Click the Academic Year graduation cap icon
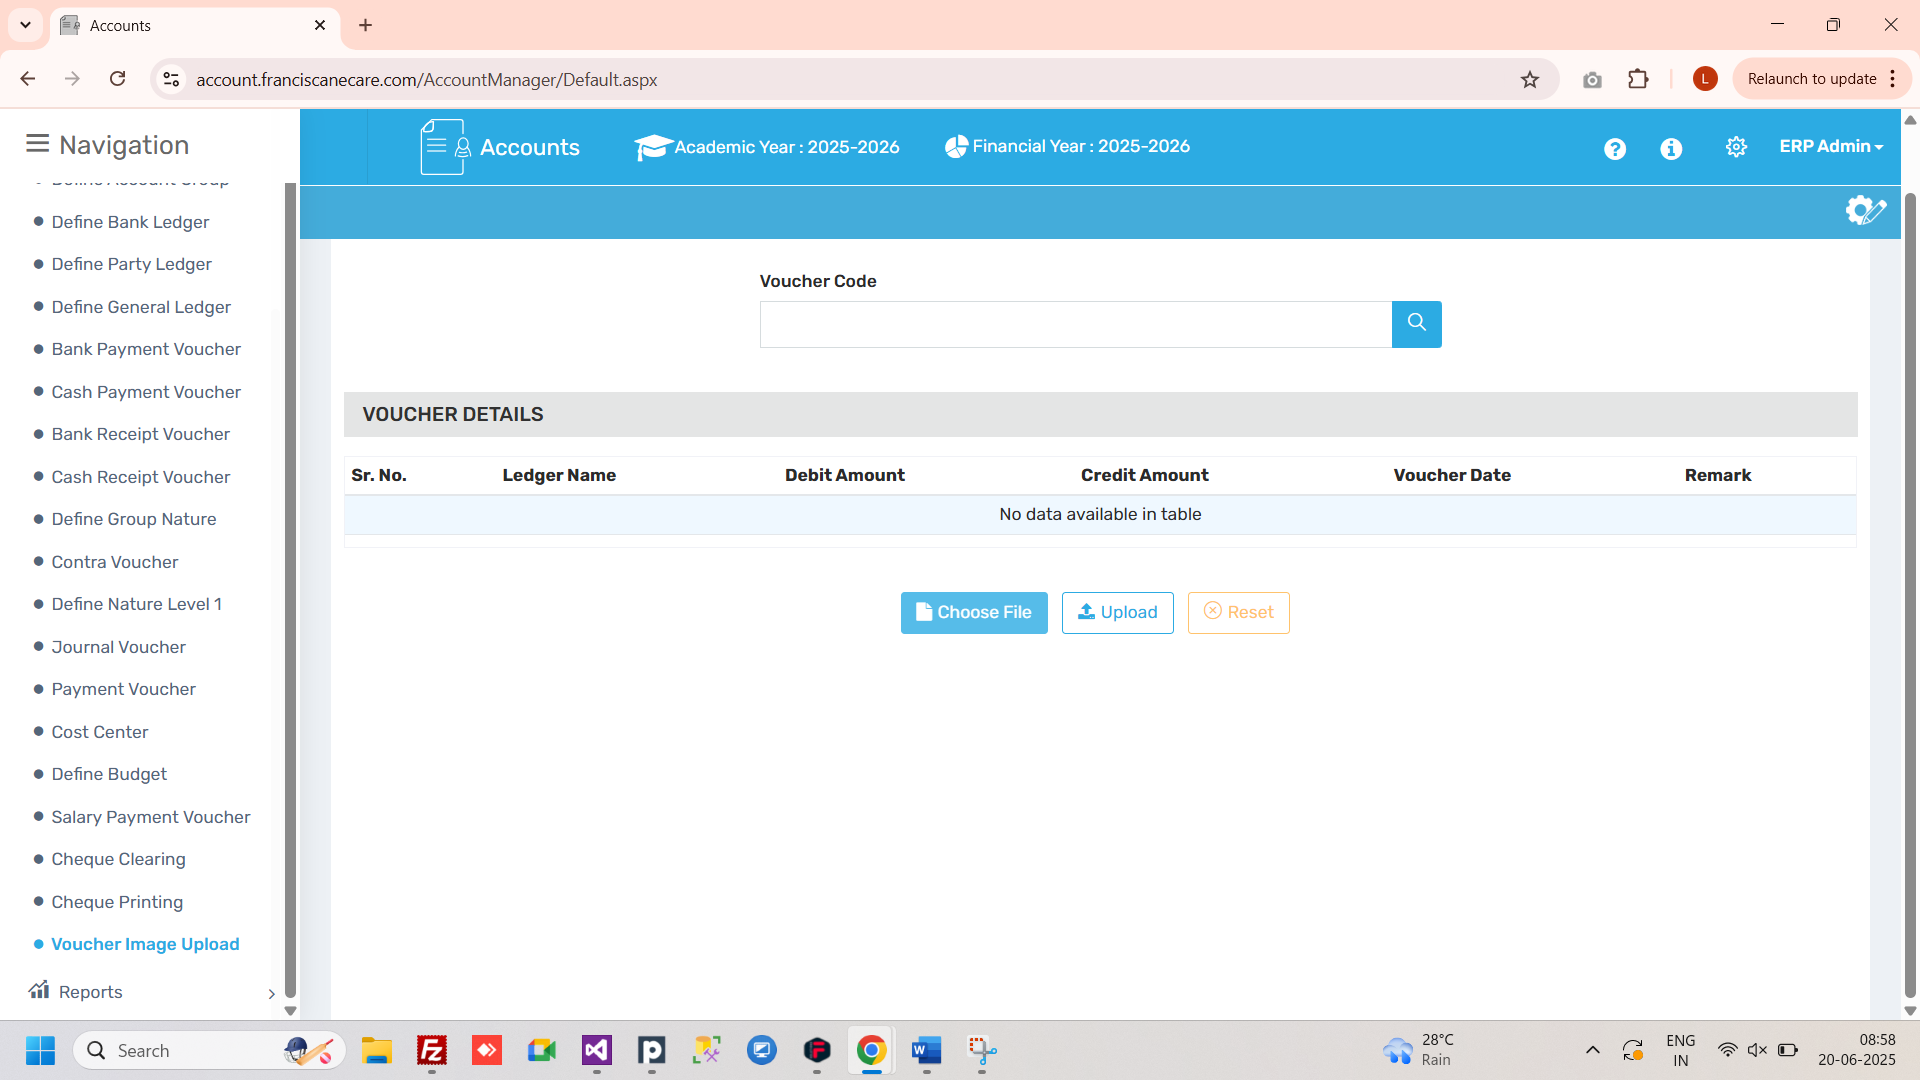Viewport: 1920px width, 1080px height. [x=652, y=147]
